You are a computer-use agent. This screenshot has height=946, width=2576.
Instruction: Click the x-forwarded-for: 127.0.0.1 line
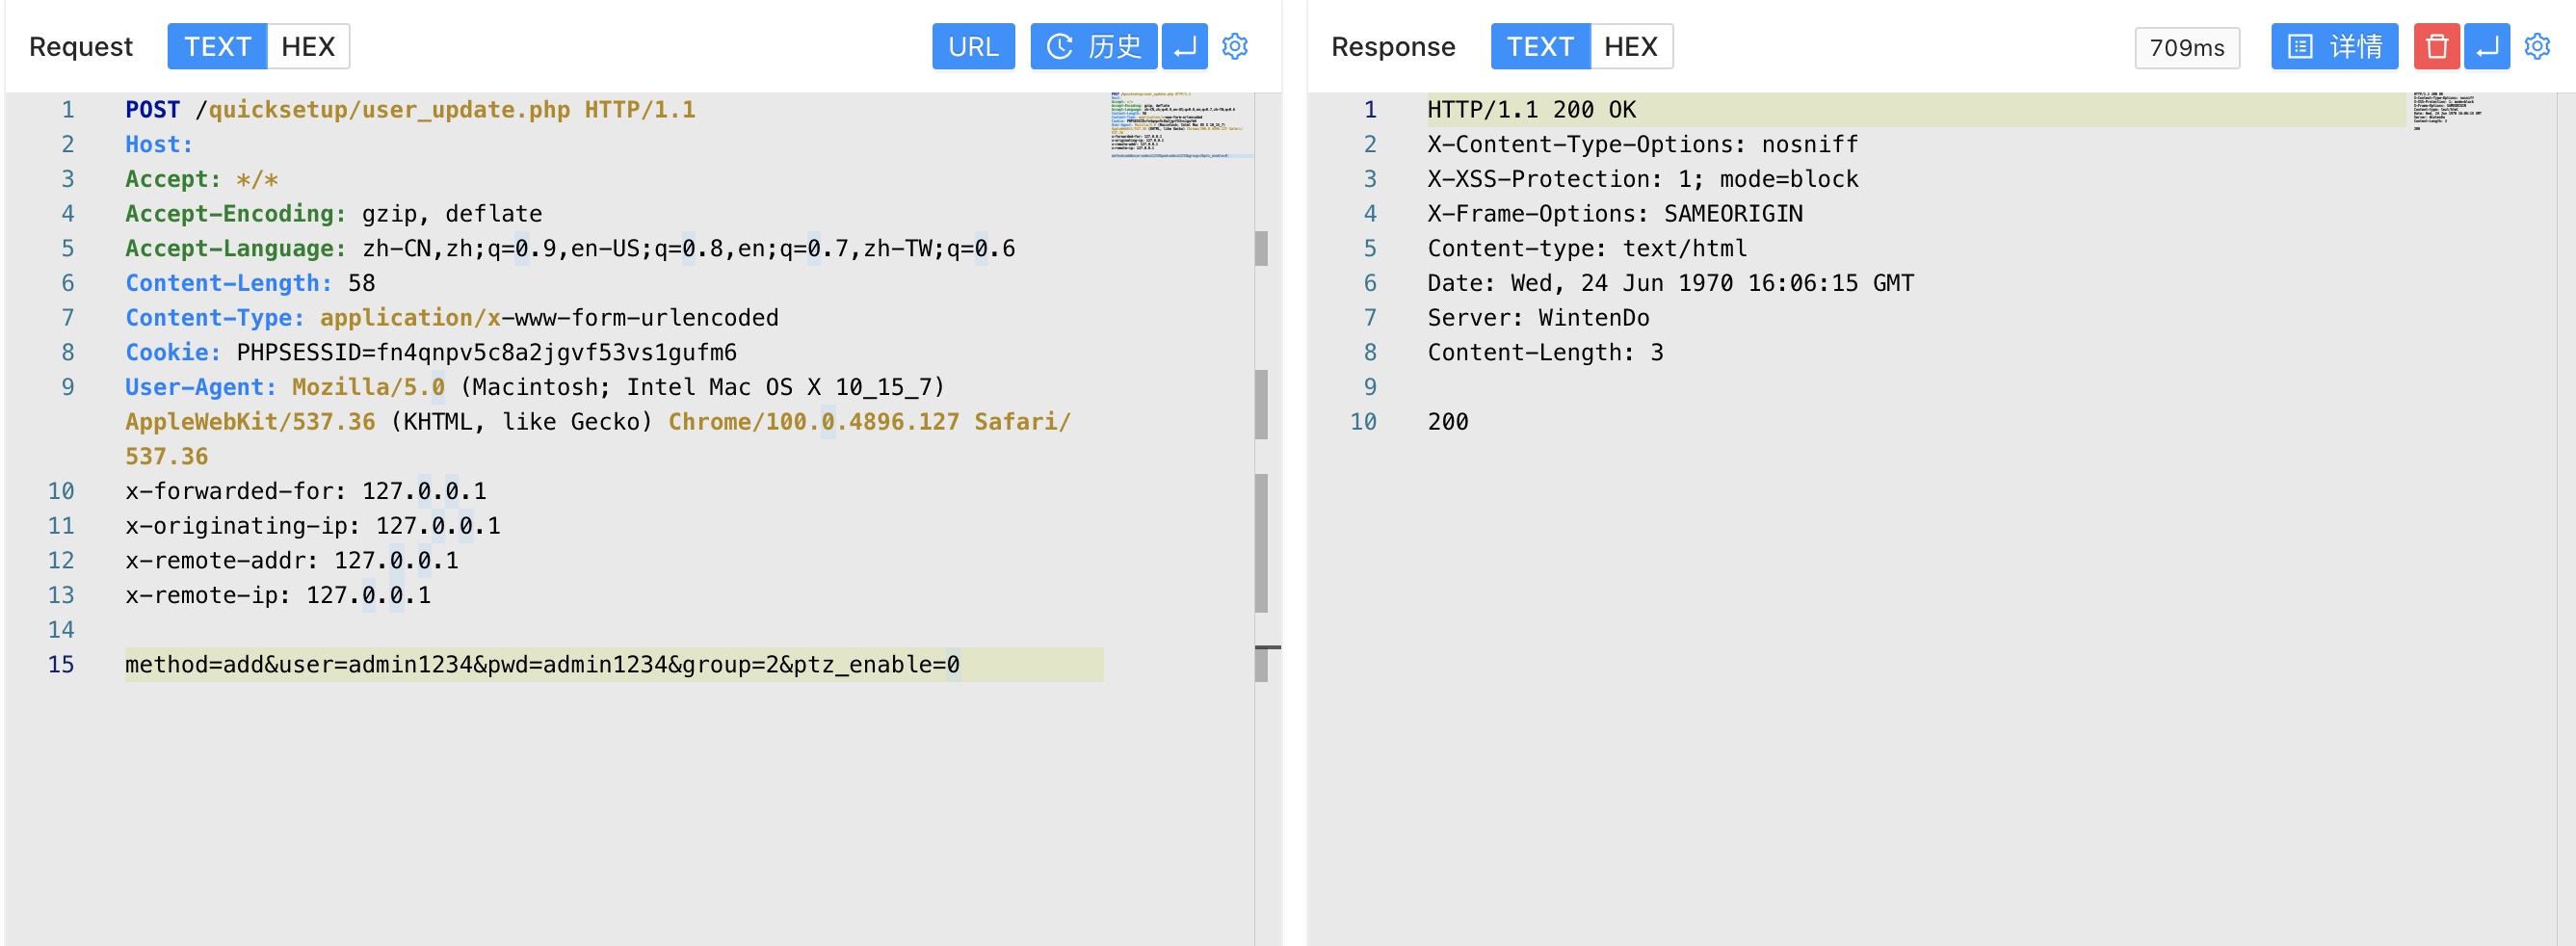tap(306, 491)
